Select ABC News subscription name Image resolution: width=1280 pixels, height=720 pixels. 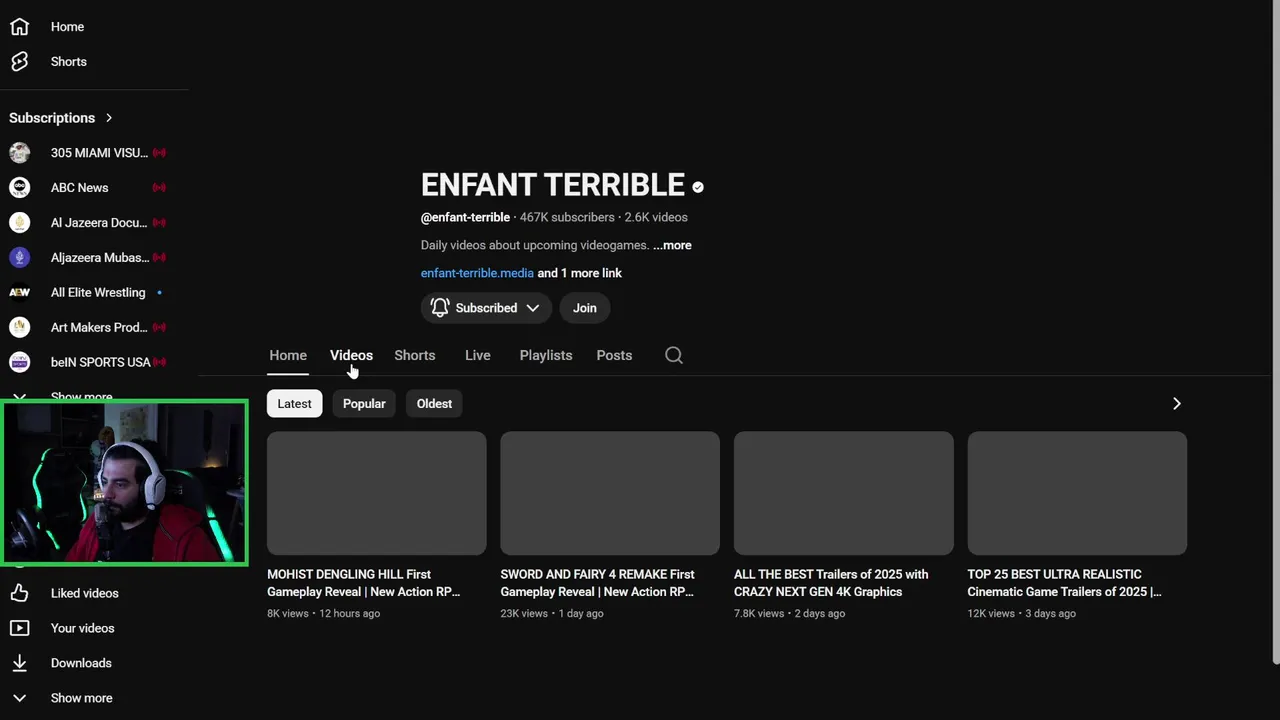pyautogui.click(x=80, y=188)
